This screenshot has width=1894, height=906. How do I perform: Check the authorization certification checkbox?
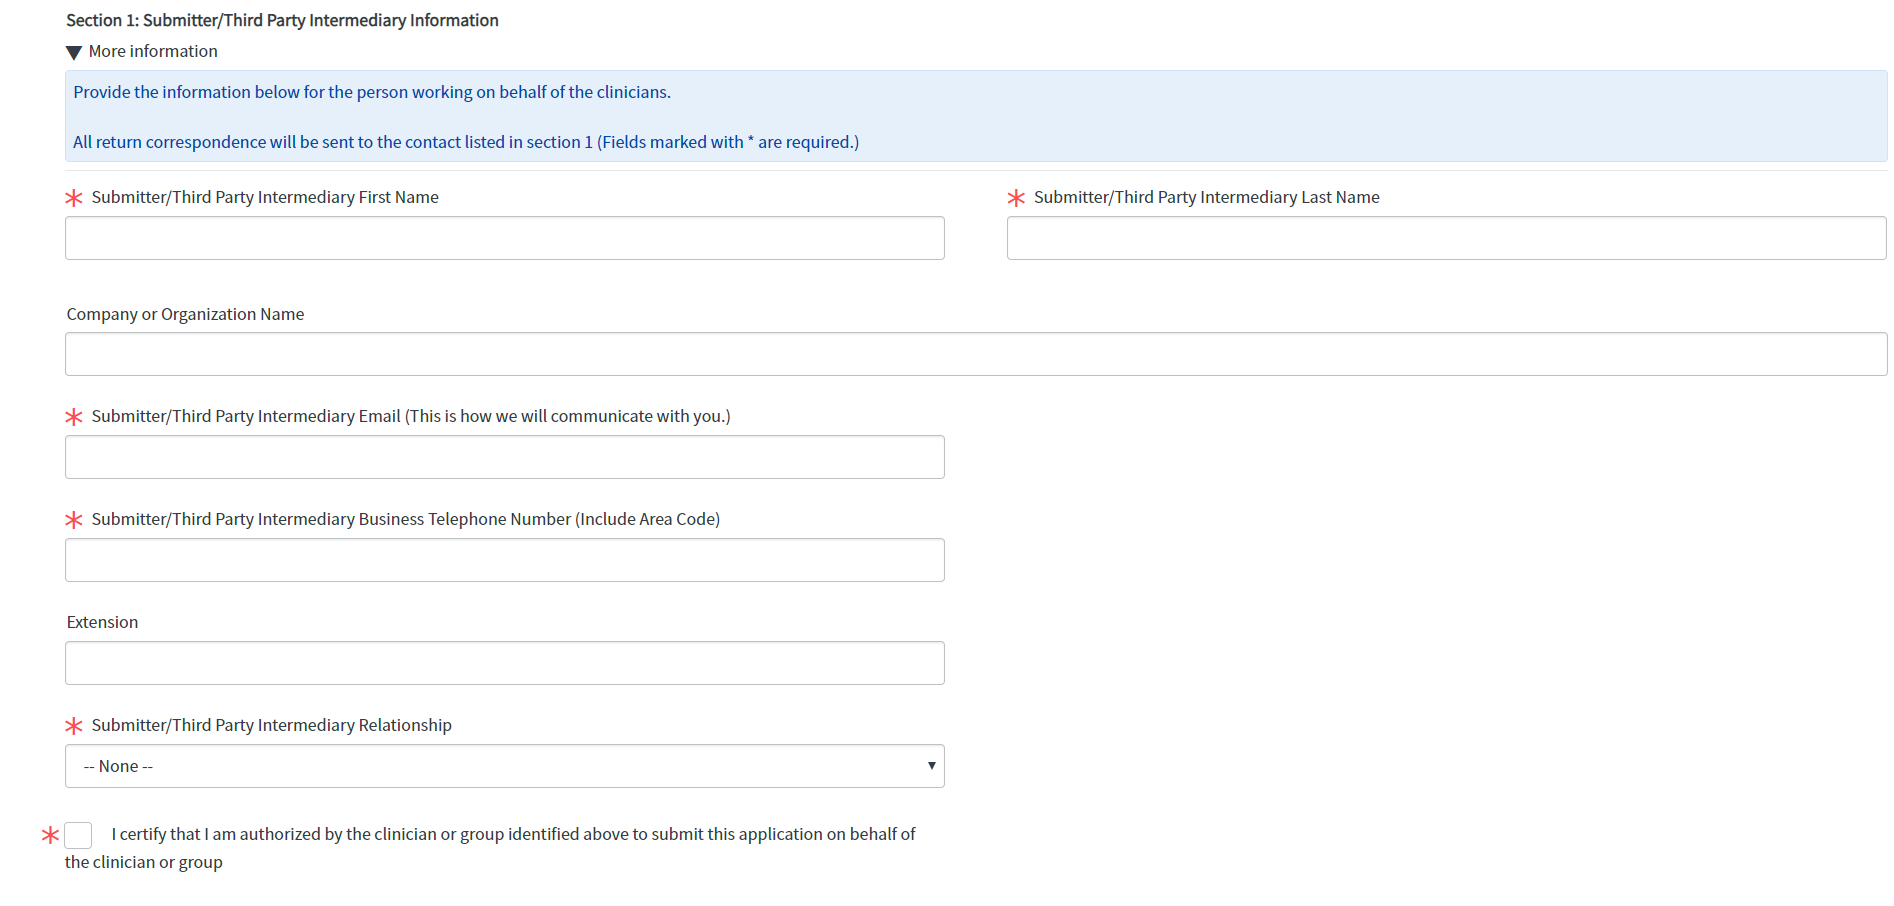pyautogui.click(x=79, y=835)
